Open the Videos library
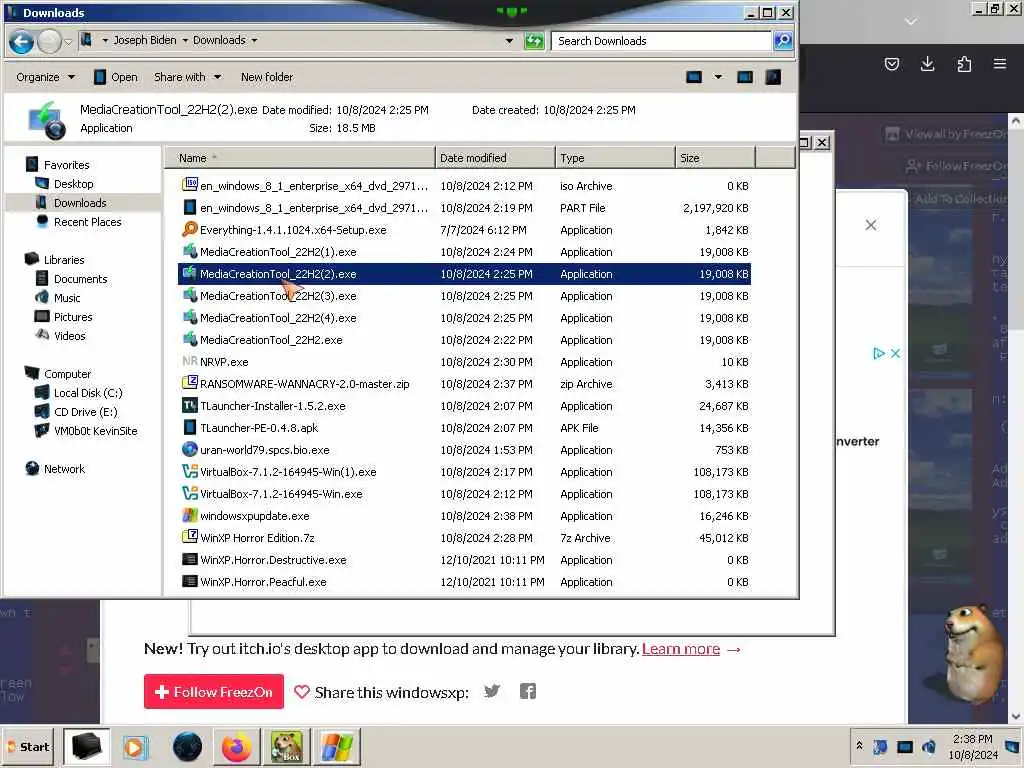The height and width of the screenshot is (768, 1024). (69, 336)
